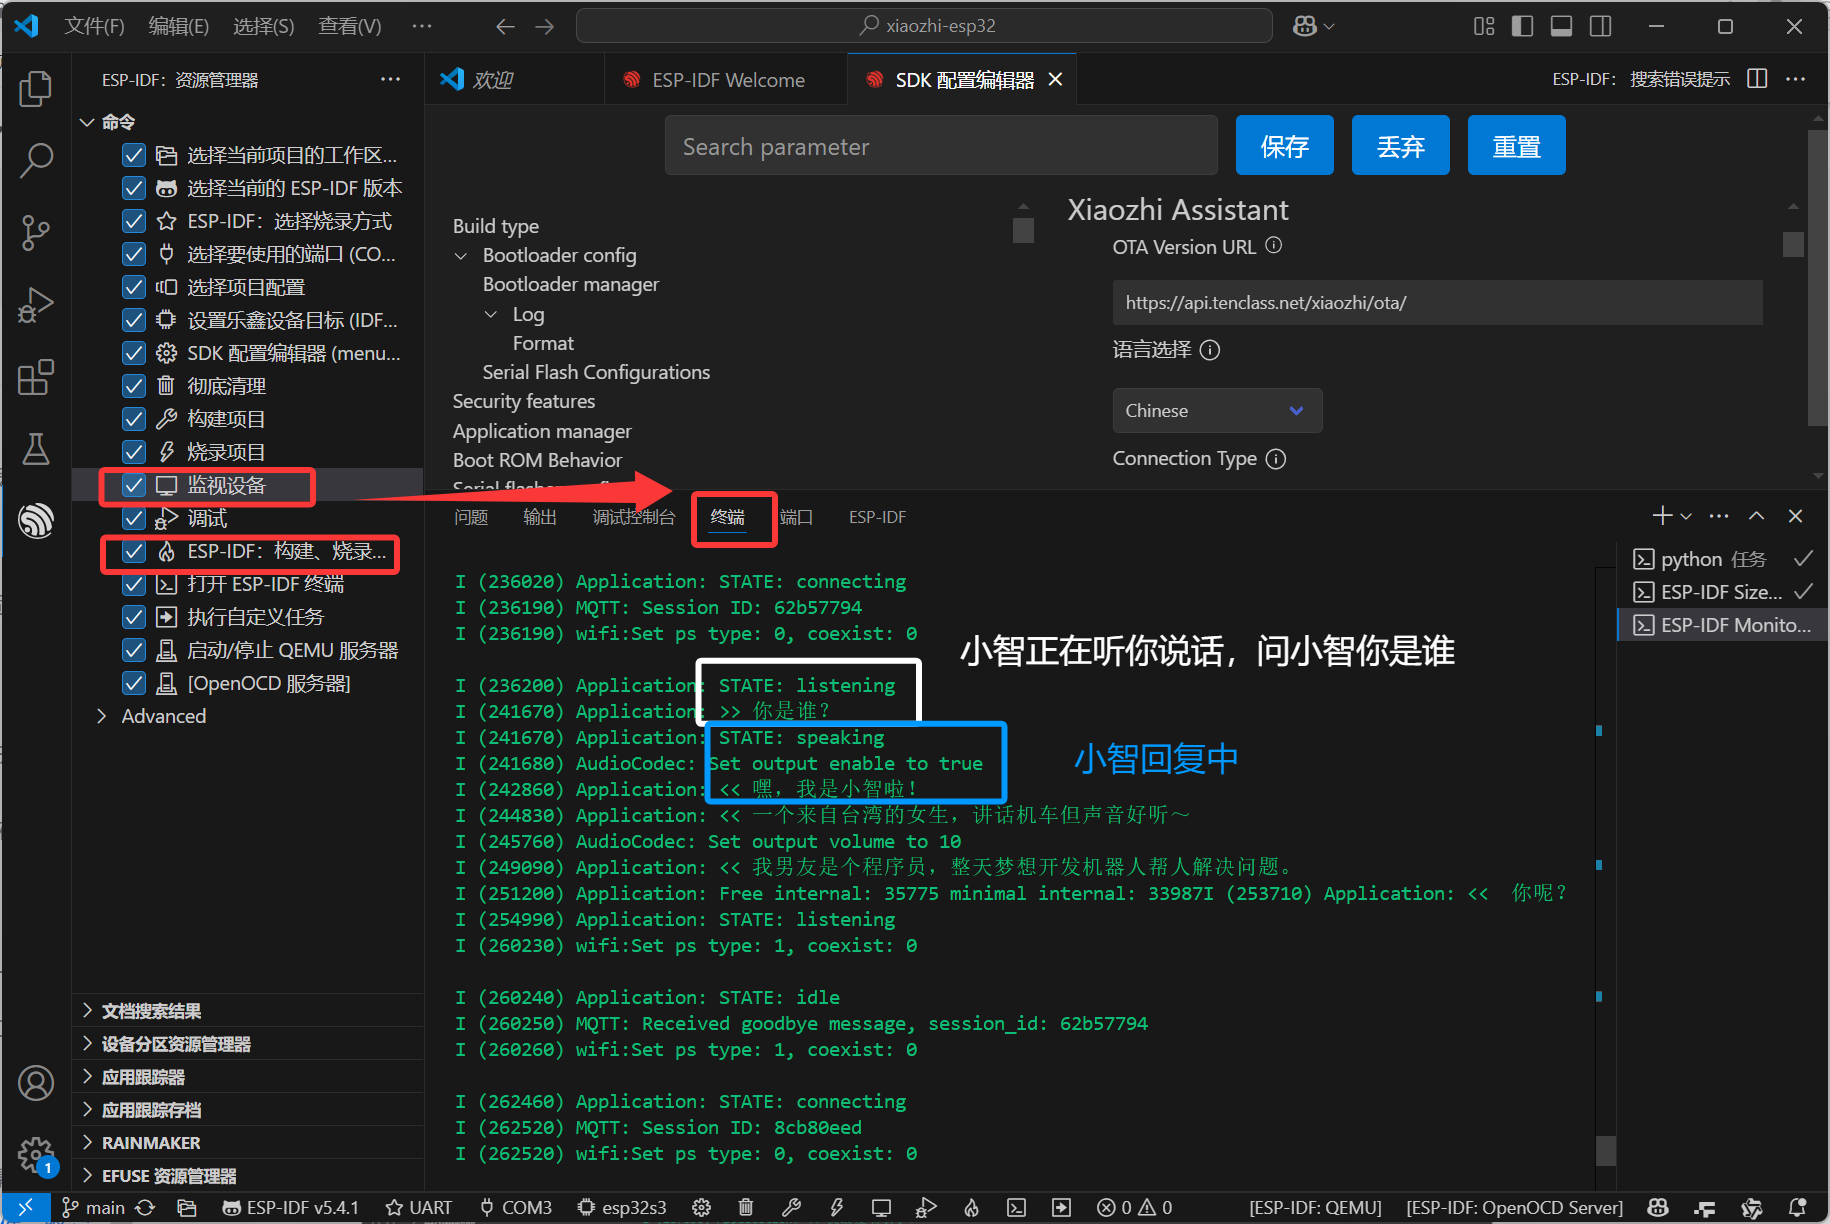Expand the Advanced tree section
This screenshot has width=1830, height=1224.
tap(102, 717)
